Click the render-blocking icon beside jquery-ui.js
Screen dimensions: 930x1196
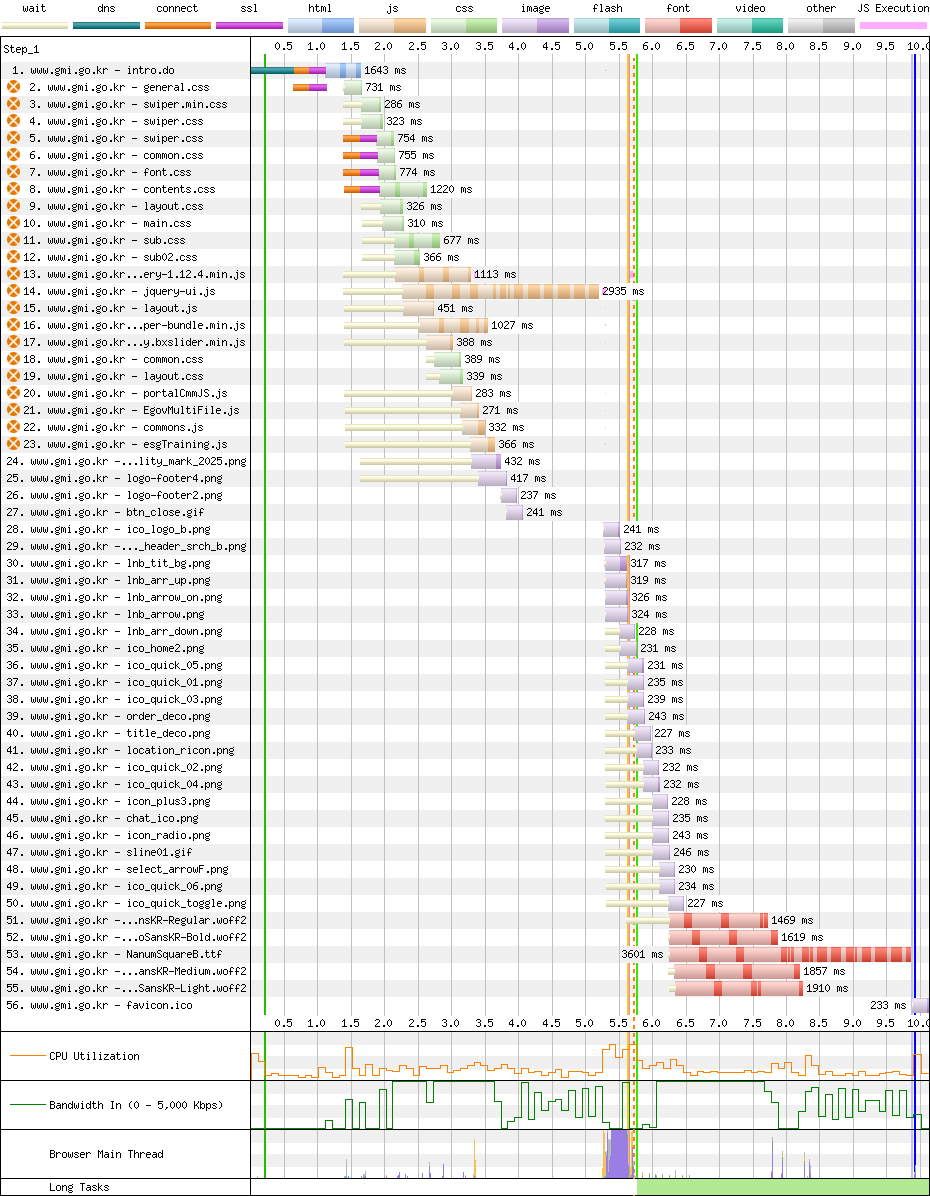(13, 291)
